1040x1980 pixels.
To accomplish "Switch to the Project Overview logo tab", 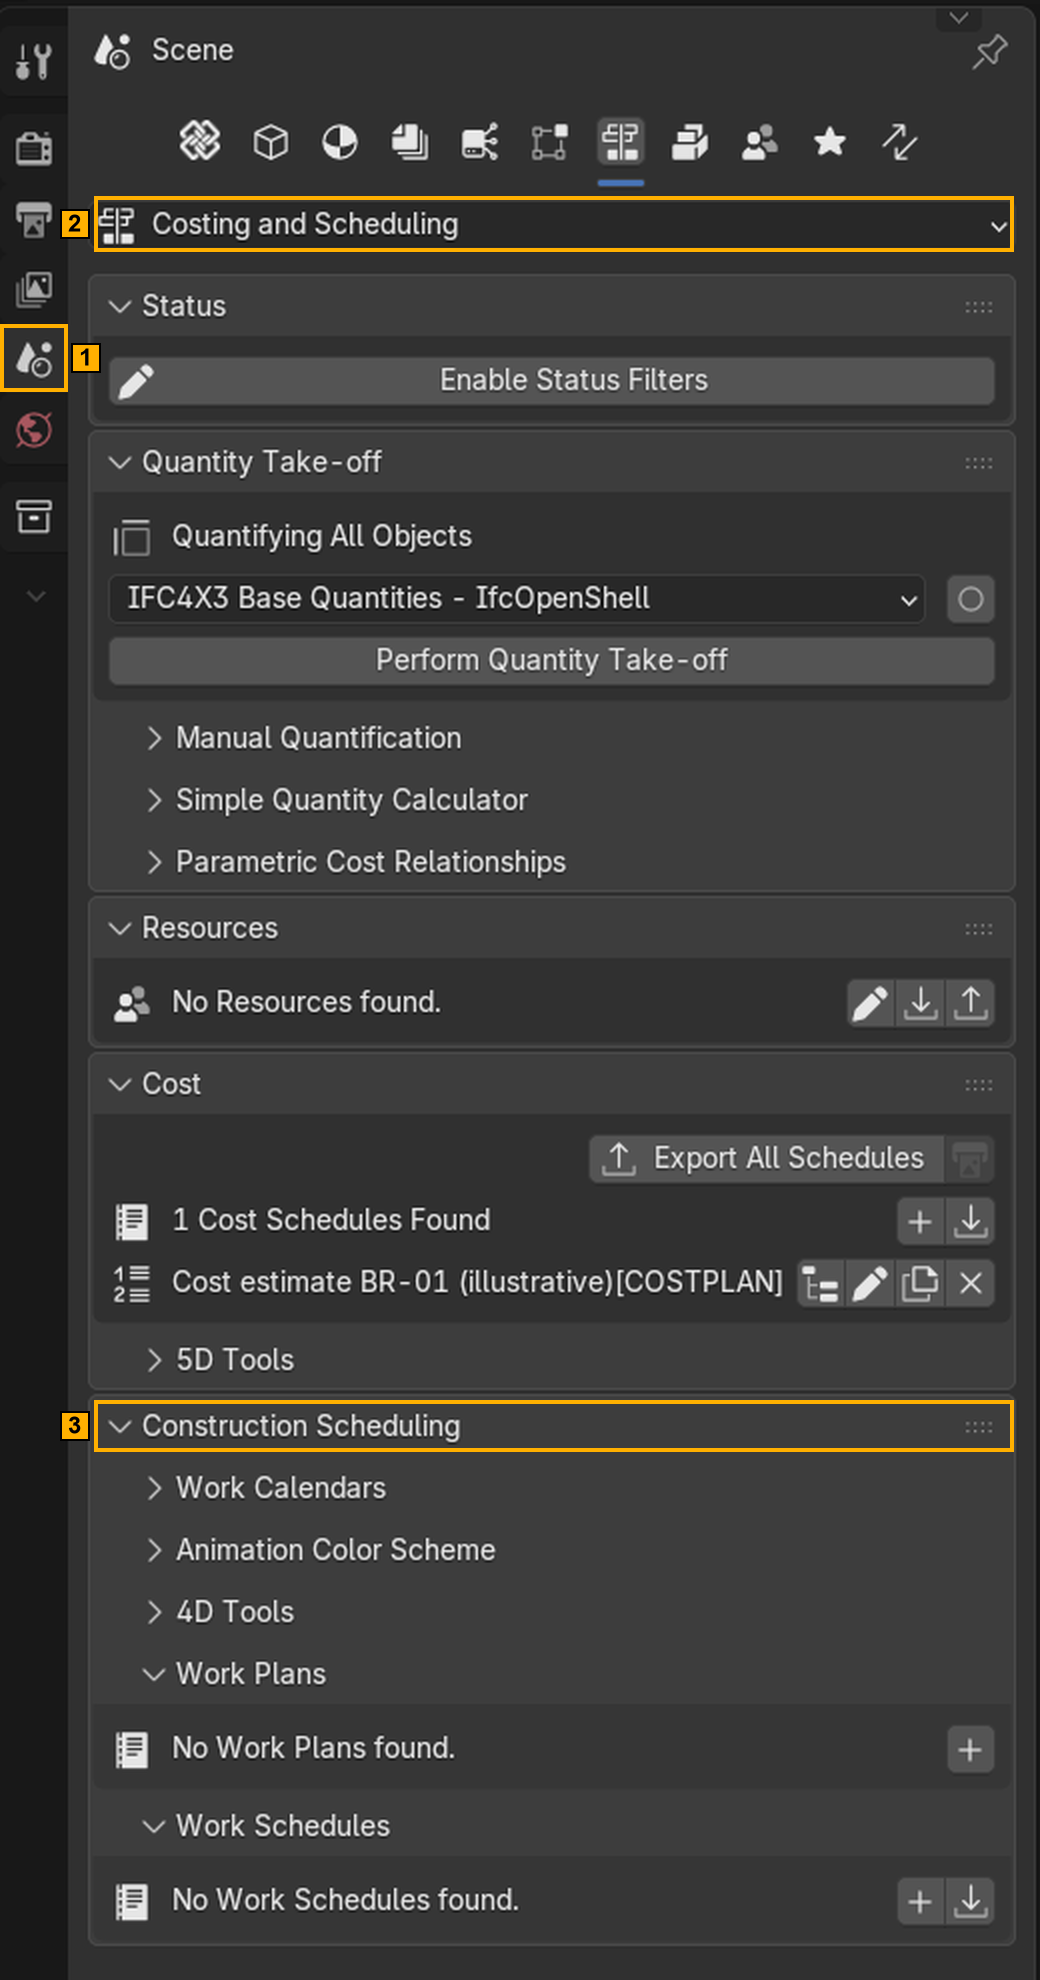I will (x=200, y=141).
